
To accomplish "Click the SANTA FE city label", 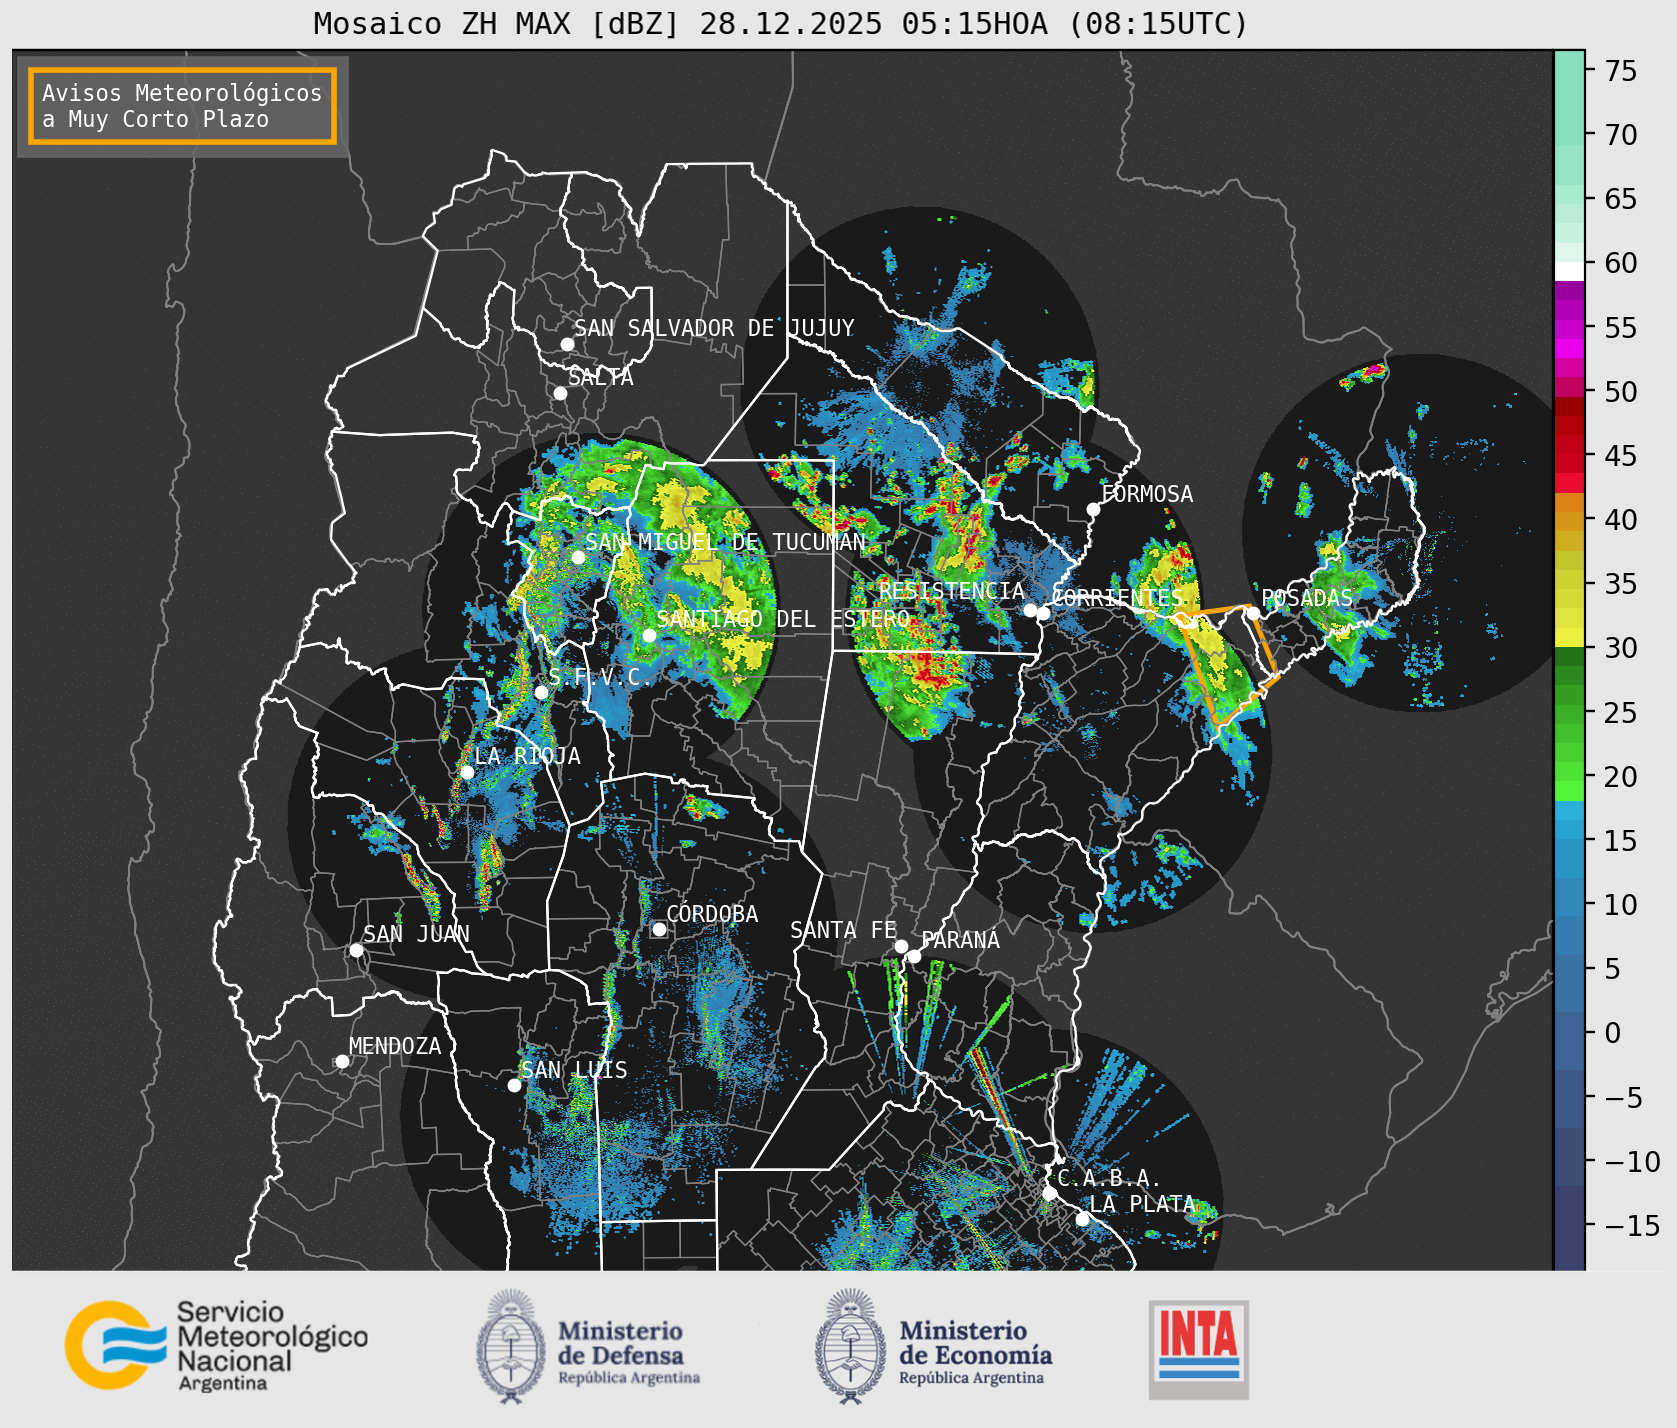I will click(843, 930).
